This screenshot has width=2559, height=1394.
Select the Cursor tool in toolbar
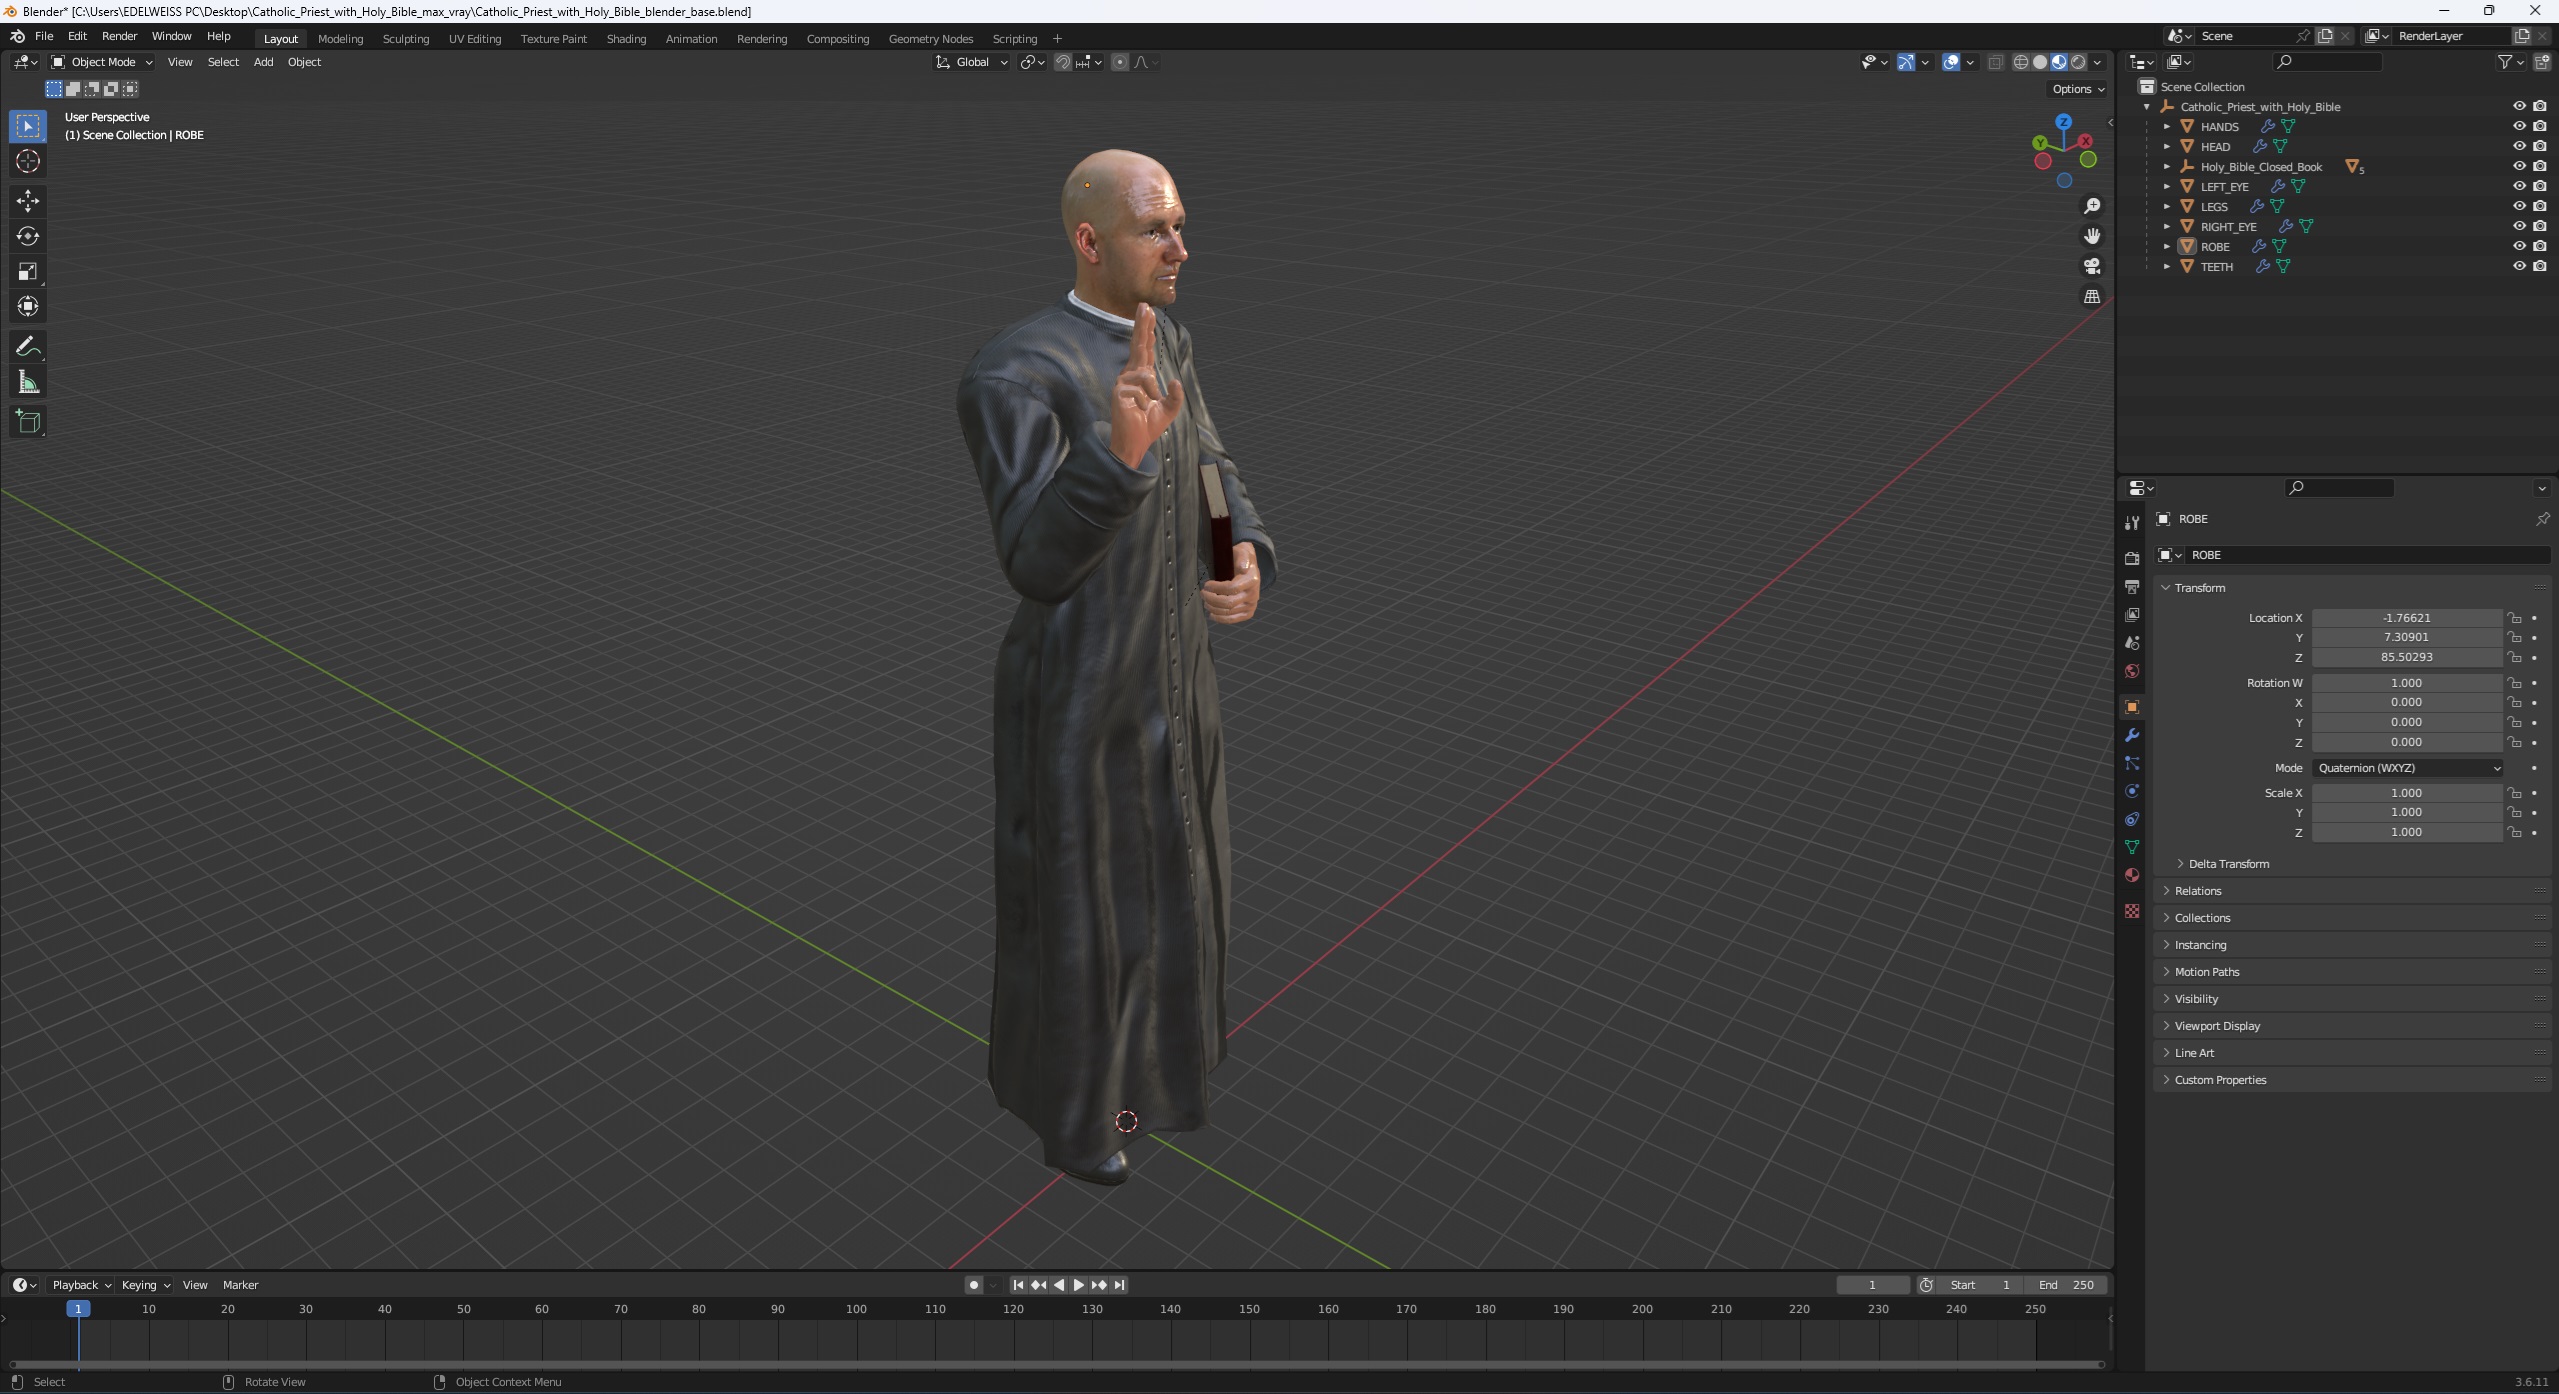coord(28,161)
